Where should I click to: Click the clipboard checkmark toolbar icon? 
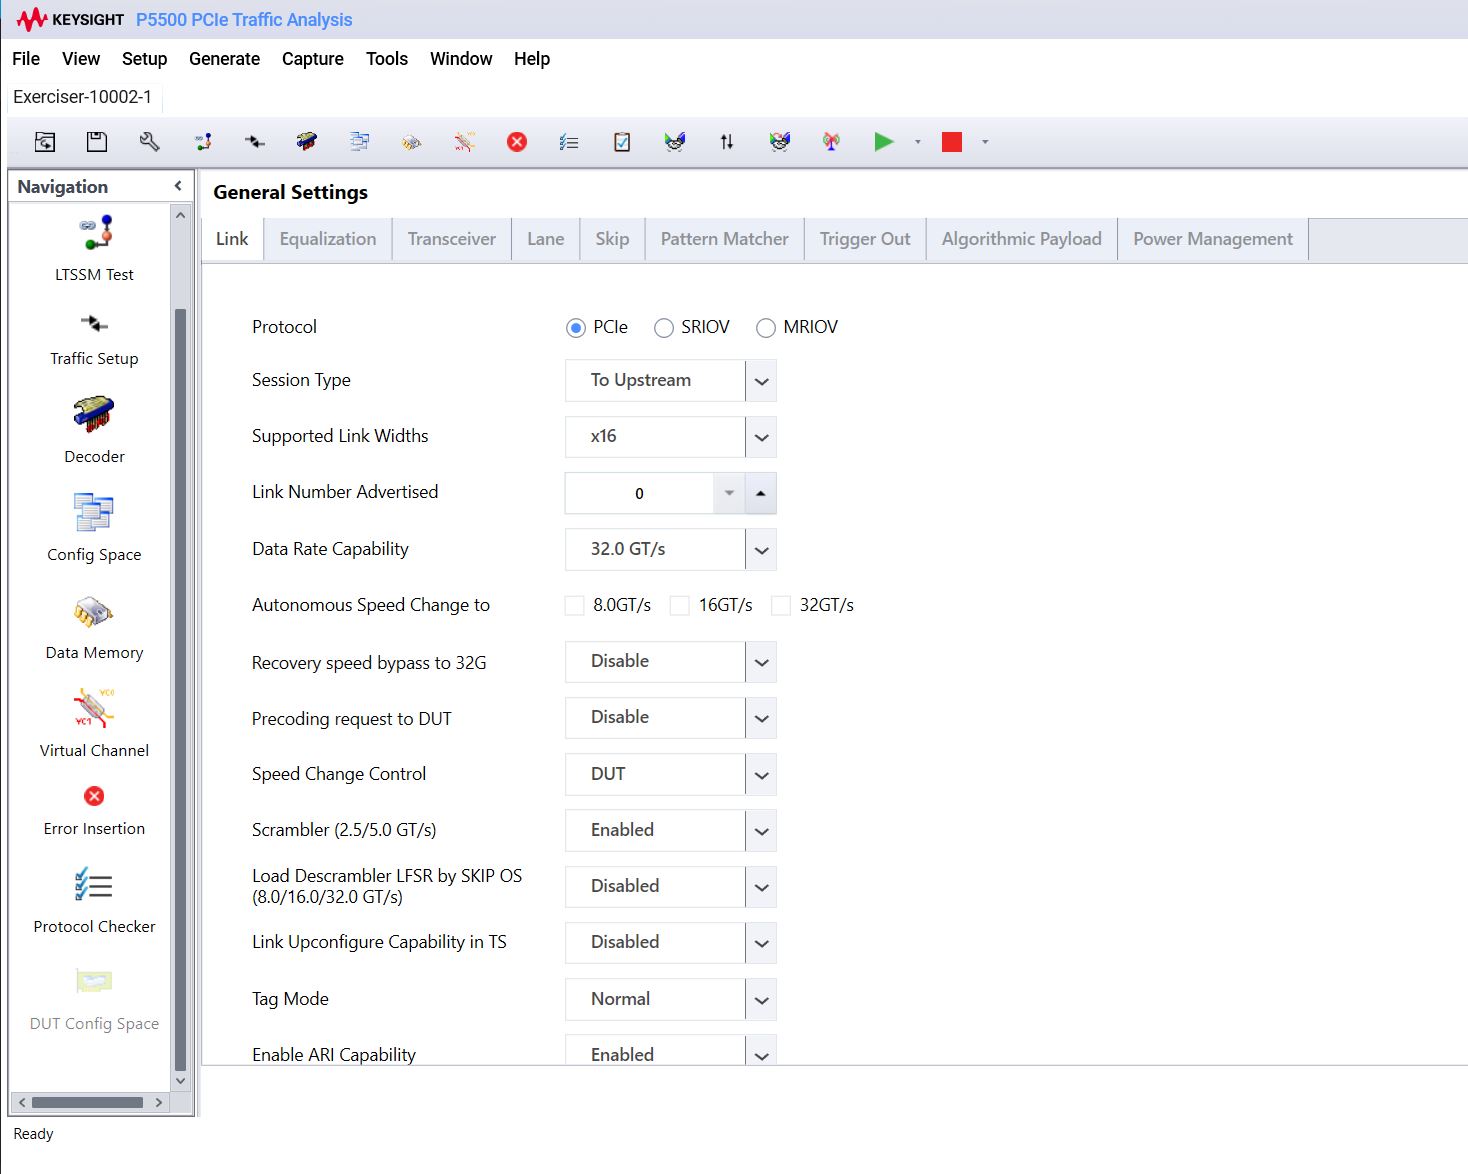pyautogui.click(x=622, y=142)
